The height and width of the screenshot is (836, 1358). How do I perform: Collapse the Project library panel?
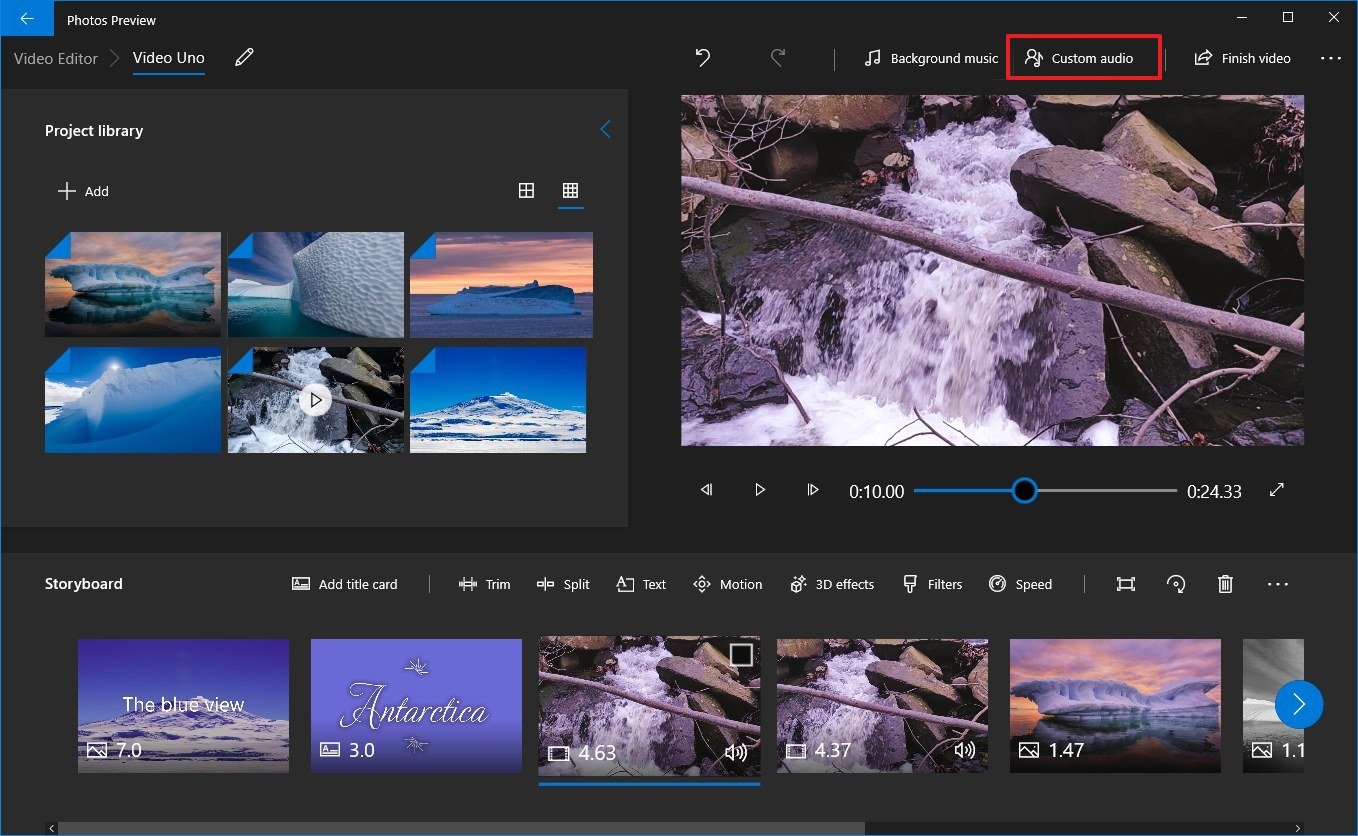[605, 130]
